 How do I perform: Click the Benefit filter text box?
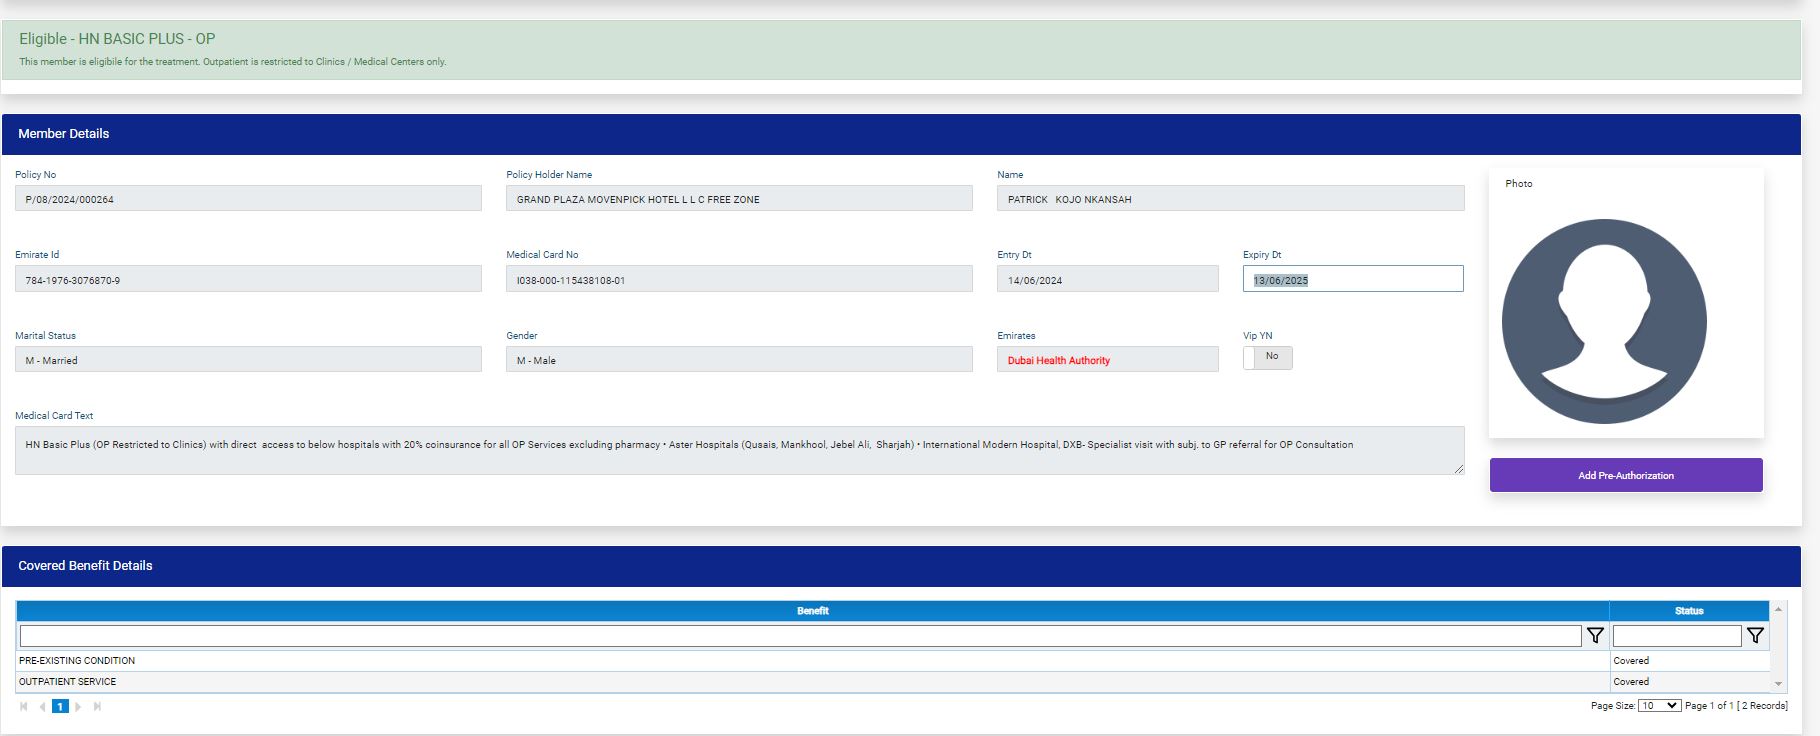(800, 636)
